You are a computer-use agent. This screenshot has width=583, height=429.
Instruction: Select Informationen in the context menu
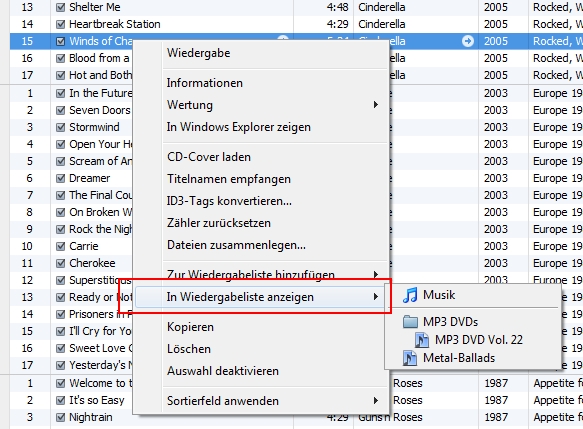tap(204, 83)
